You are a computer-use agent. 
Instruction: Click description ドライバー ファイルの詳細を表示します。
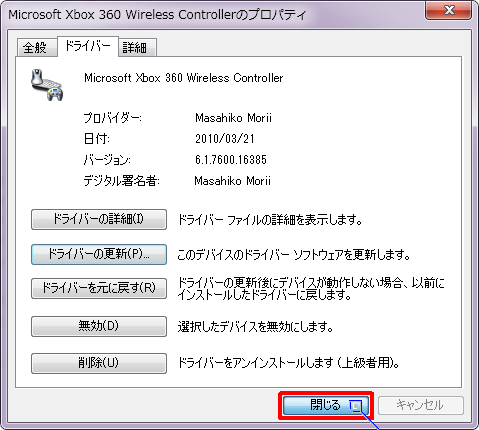[270, 220]
